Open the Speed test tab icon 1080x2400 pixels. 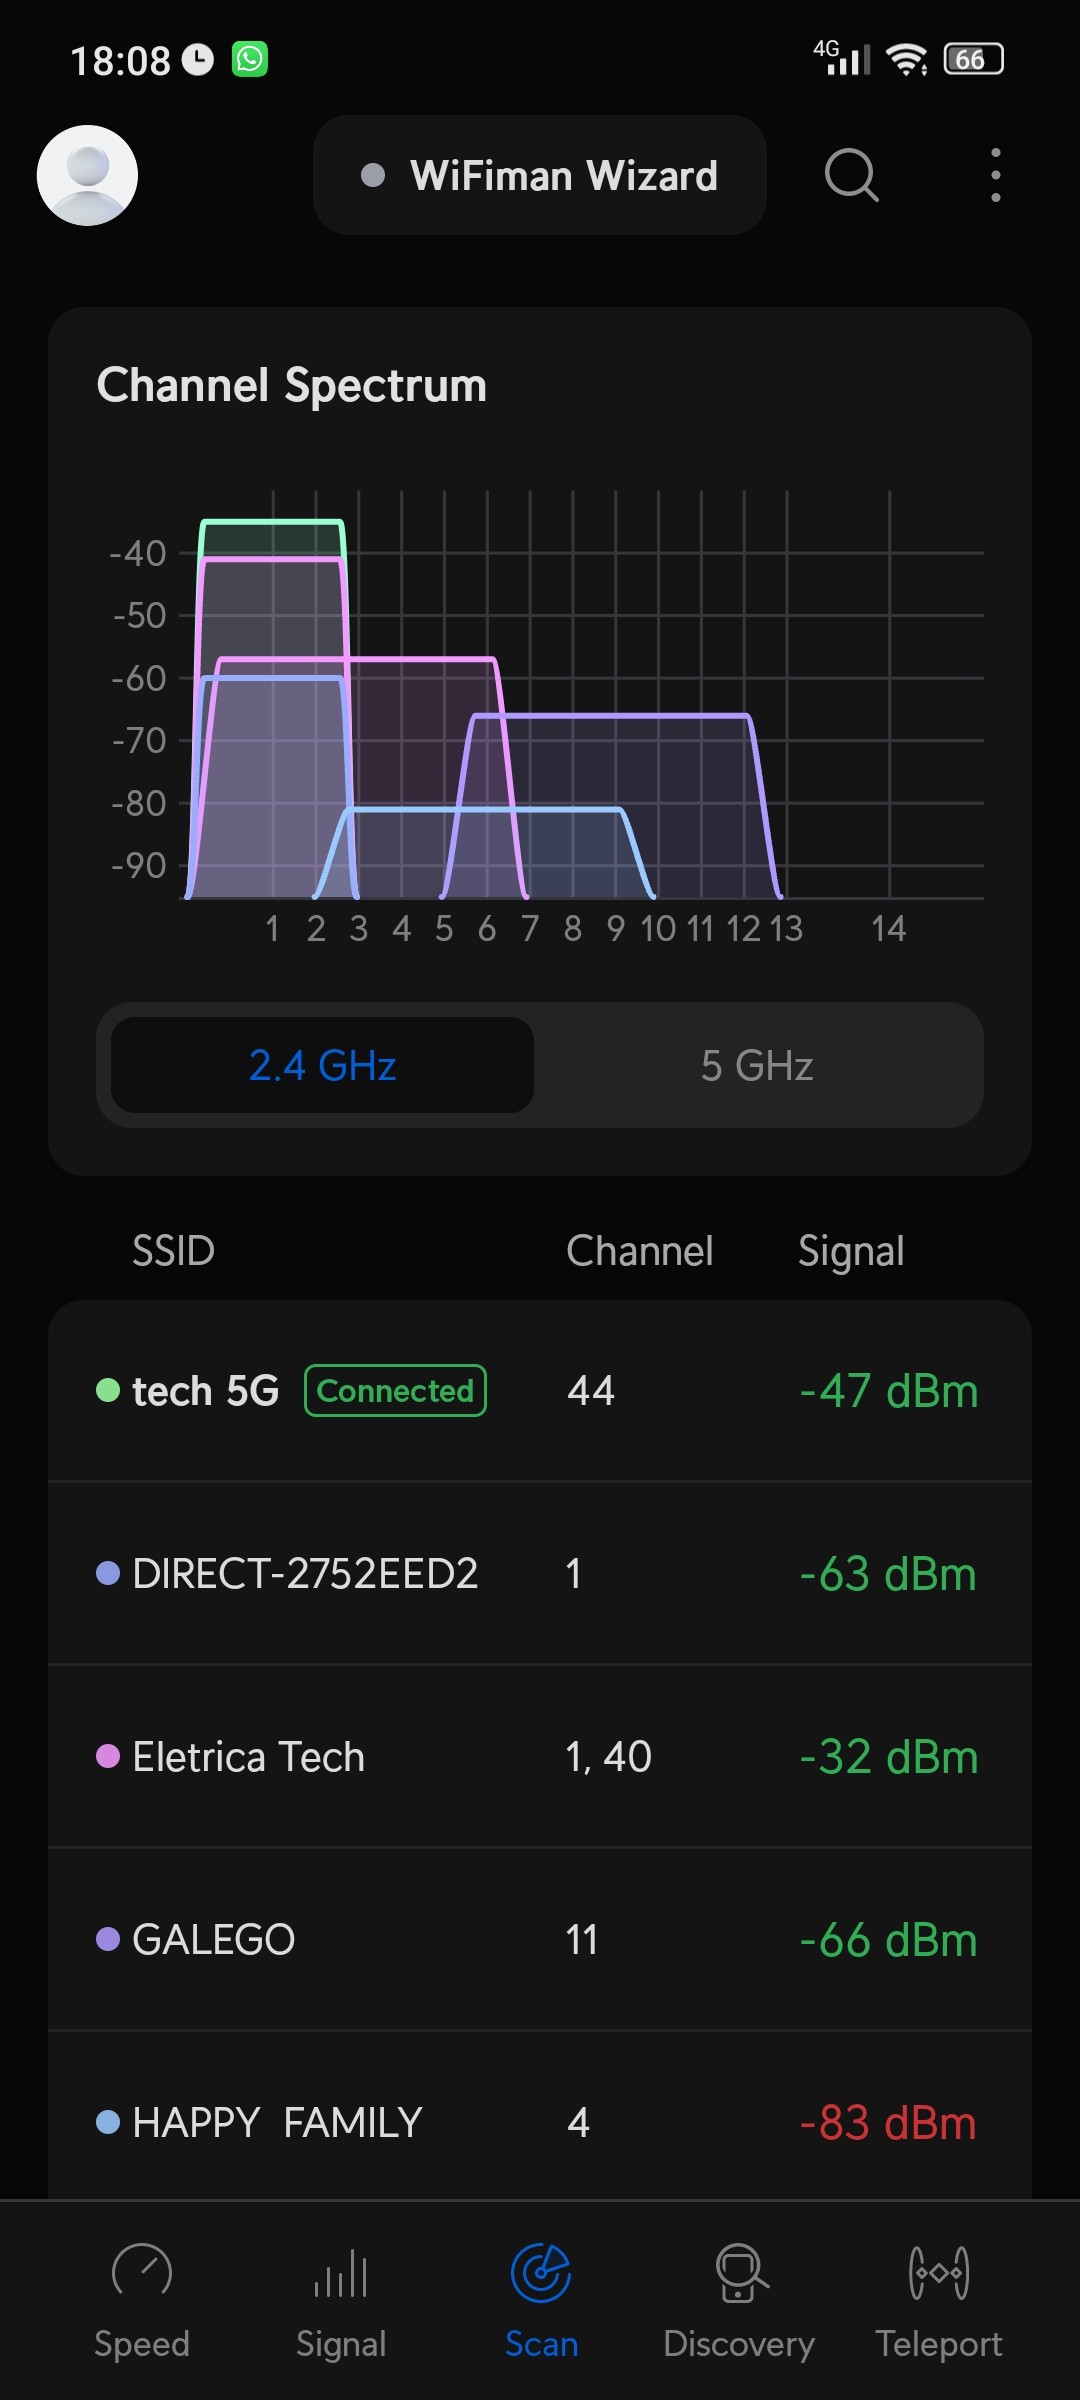point(142,2272)
